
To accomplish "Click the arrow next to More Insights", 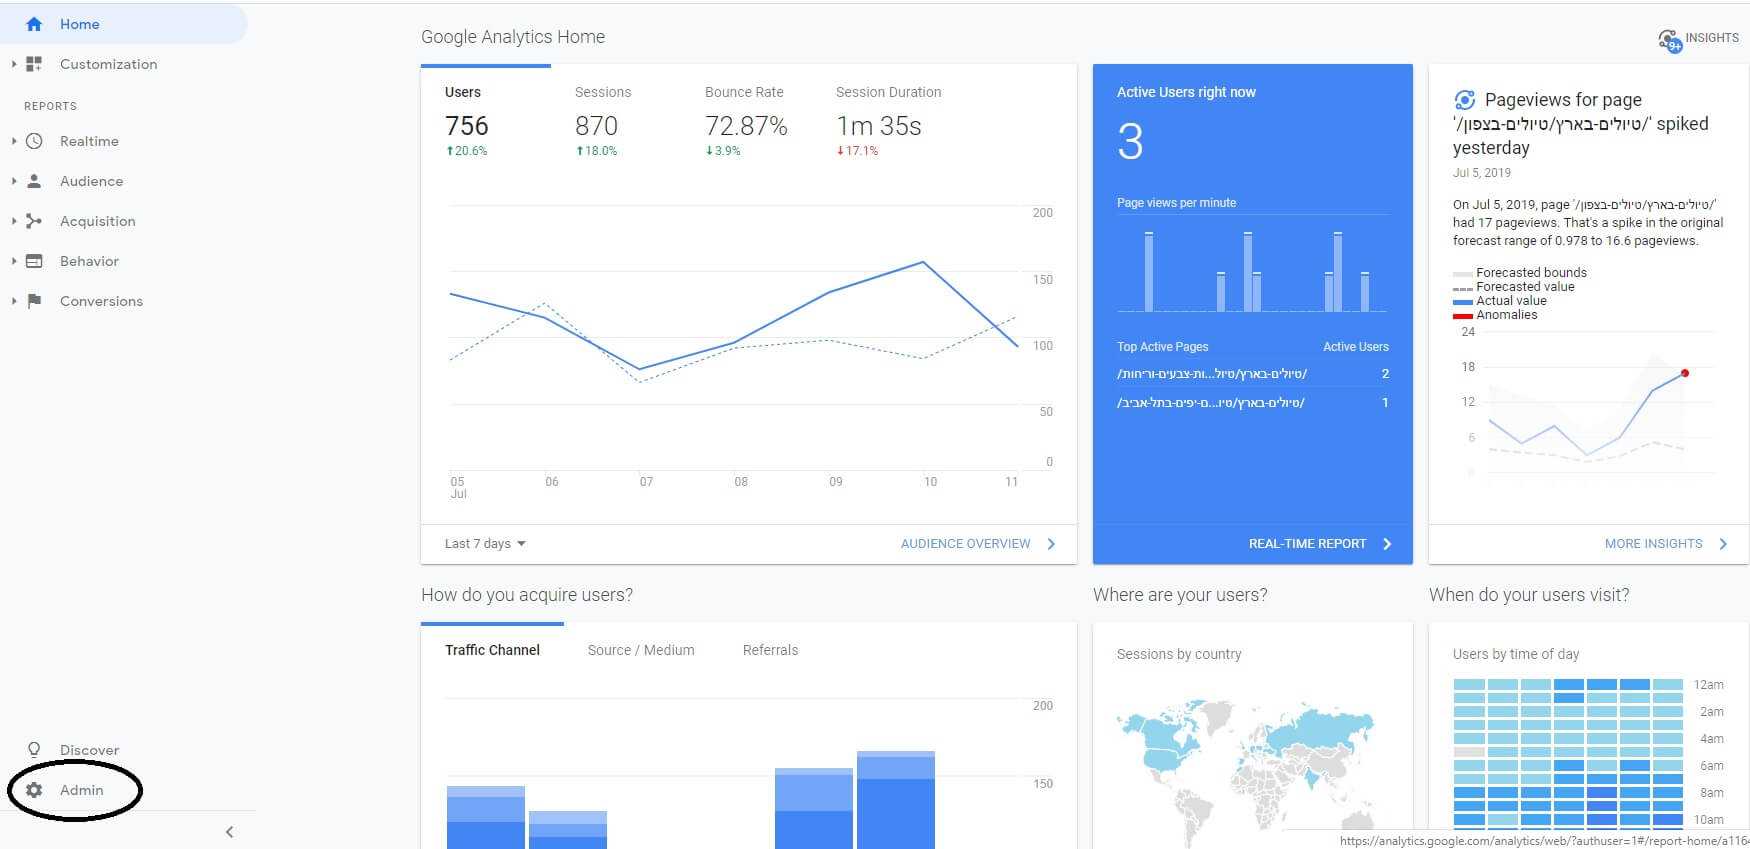I will click(x=1723, y=544).
